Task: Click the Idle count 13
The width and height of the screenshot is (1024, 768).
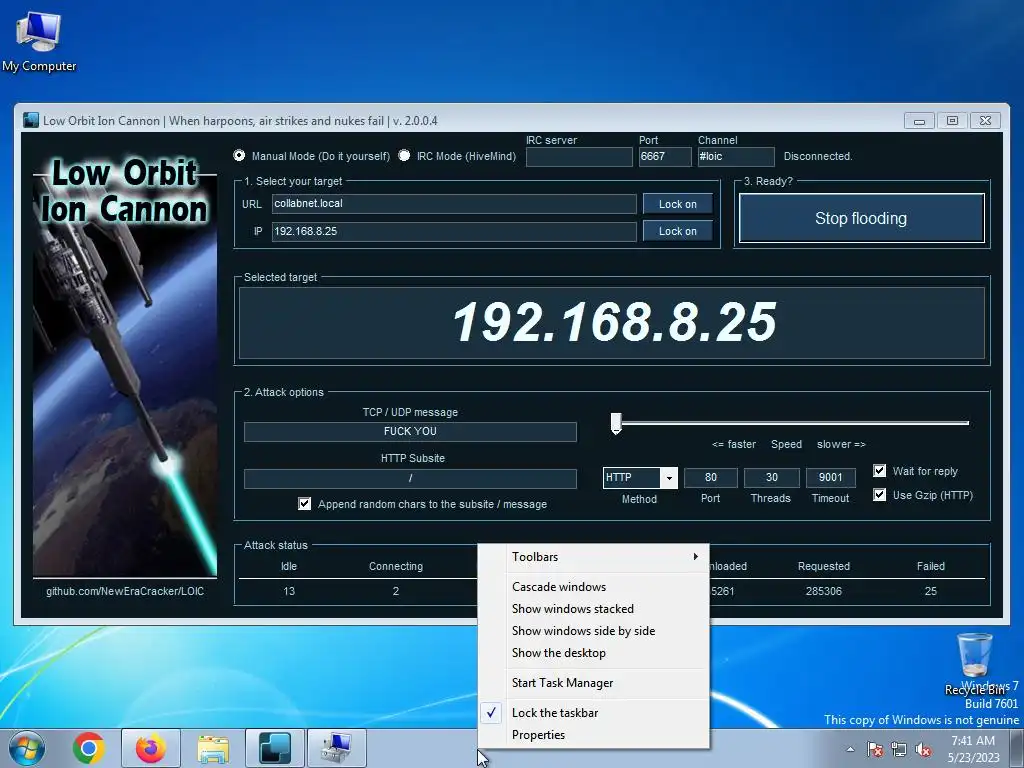Action: [x=289, y=591]
